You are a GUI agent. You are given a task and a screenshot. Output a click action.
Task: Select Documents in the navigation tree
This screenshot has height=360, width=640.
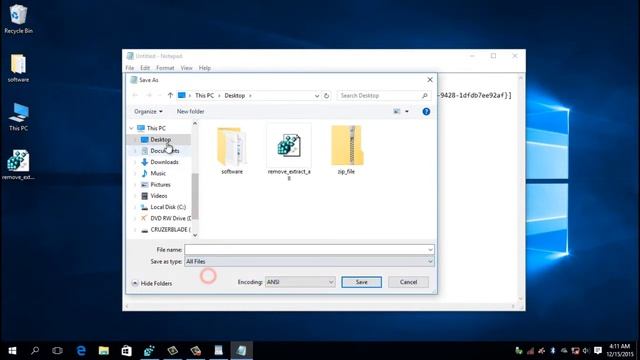click(164, 151)
